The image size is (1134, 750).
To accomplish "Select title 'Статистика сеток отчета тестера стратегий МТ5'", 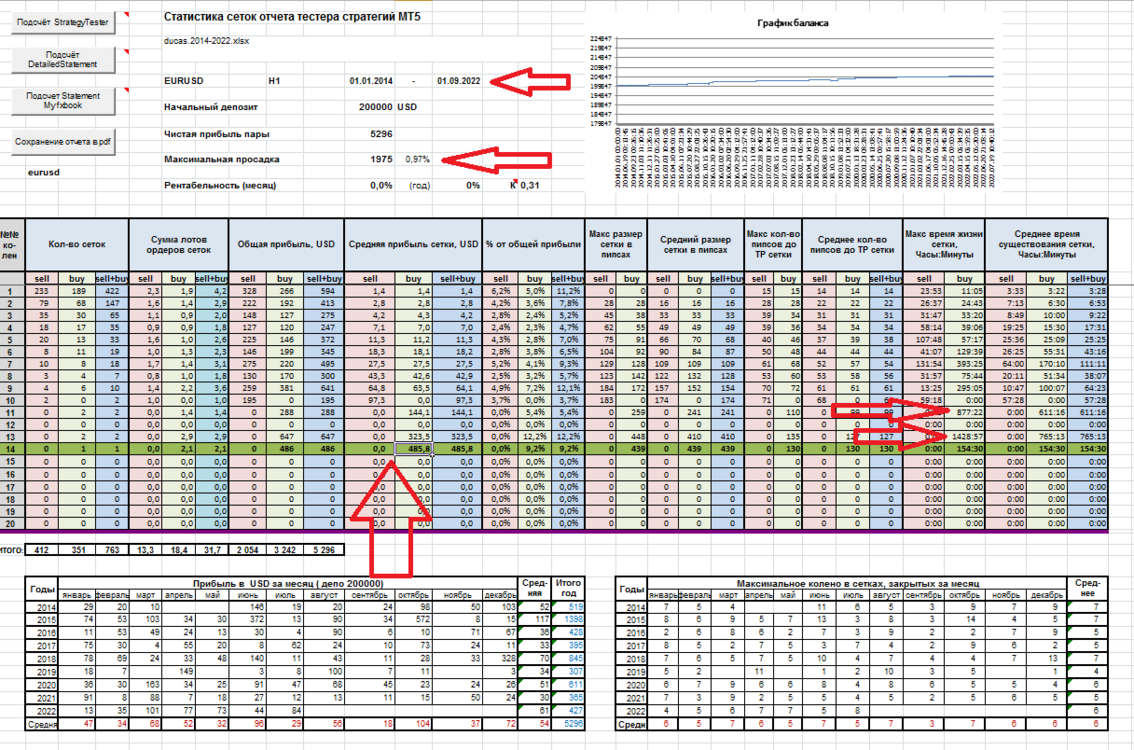I will tap(291, 17).
